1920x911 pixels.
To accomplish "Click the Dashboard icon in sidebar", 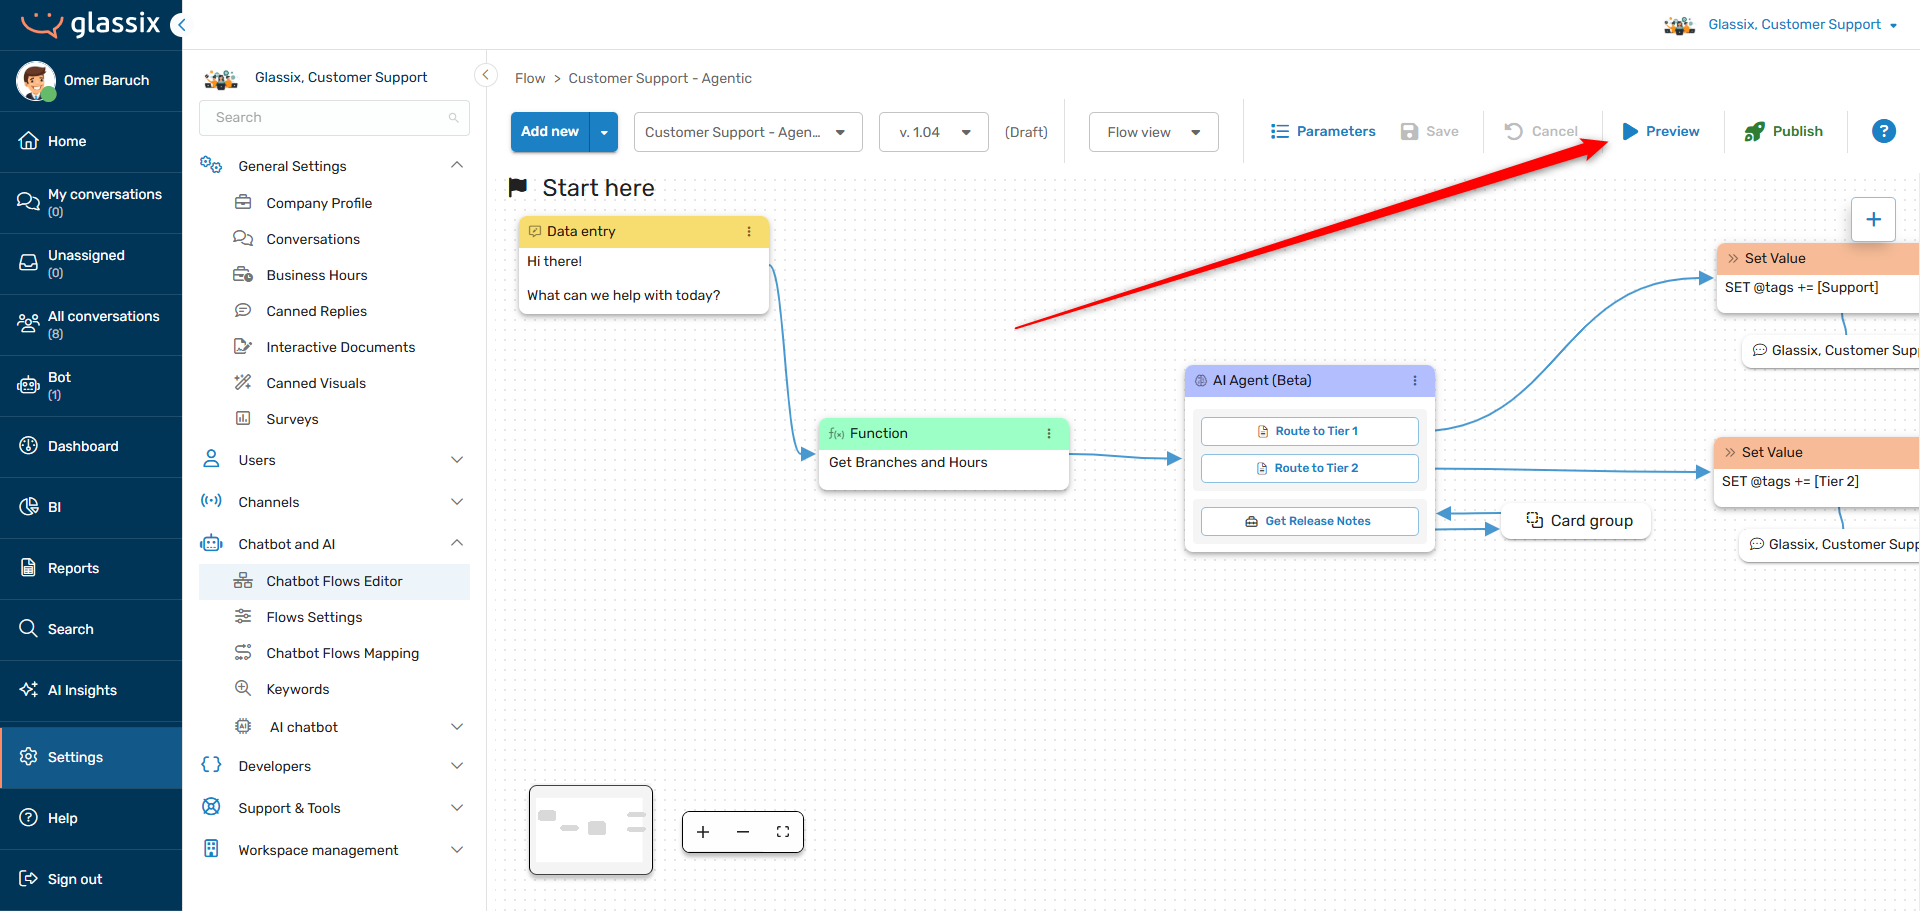I will 29,446.
